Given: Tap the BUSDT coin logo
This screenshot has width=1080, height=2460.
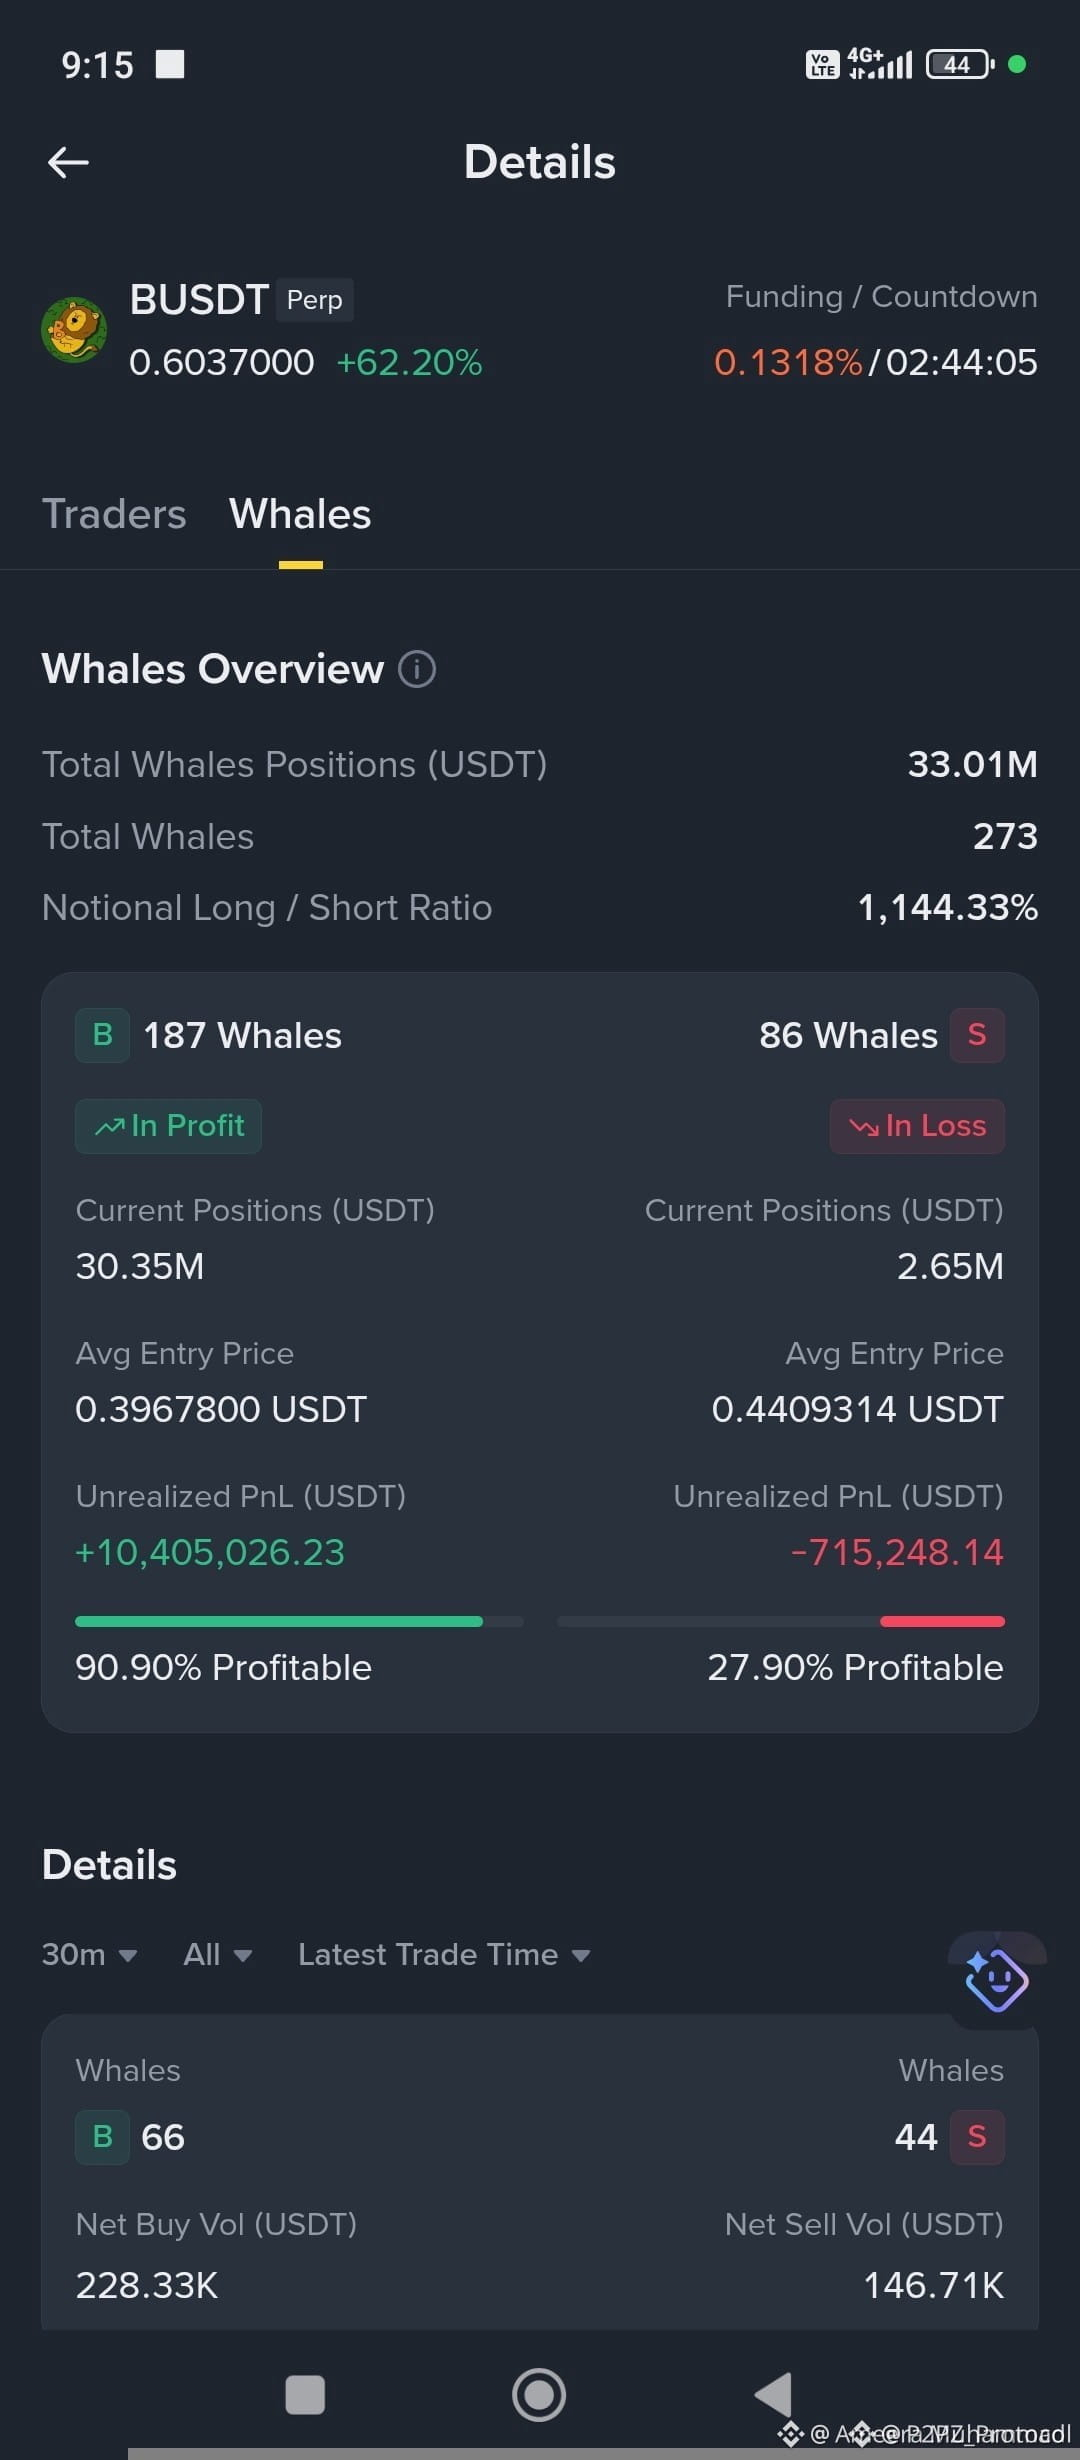Looking at the screenshot, I should (74, 329).
